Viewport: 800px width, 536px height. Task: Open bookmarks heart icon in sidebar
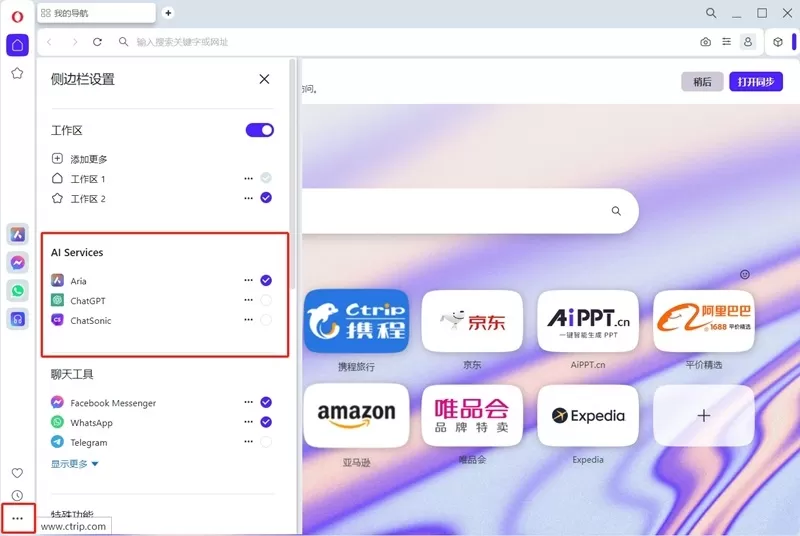[x=17, y=473]
